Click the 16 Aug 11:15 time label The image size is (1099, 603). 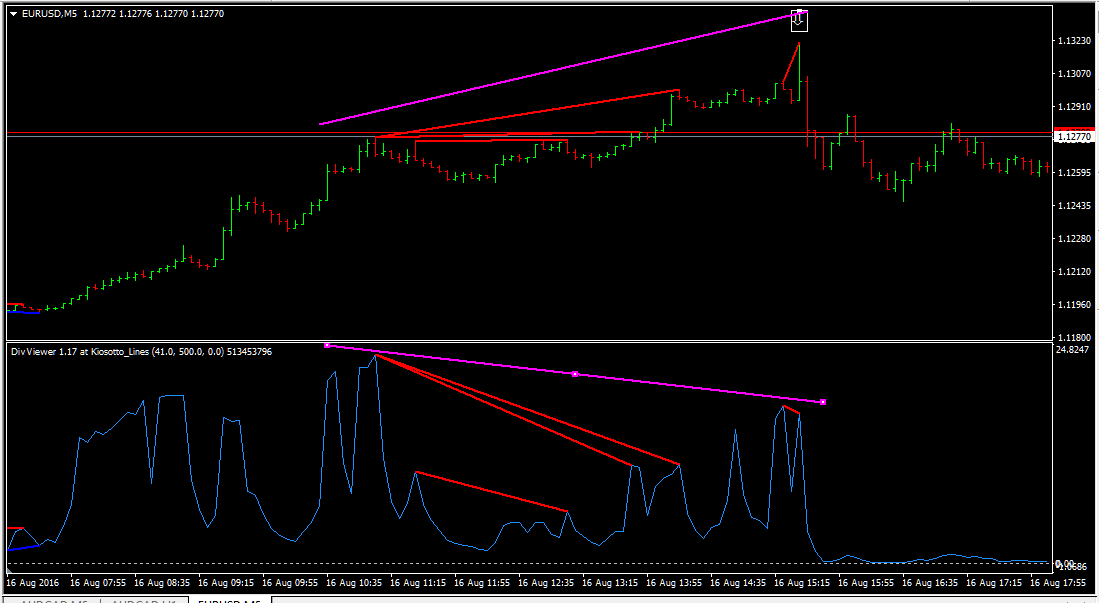point(418,583)
